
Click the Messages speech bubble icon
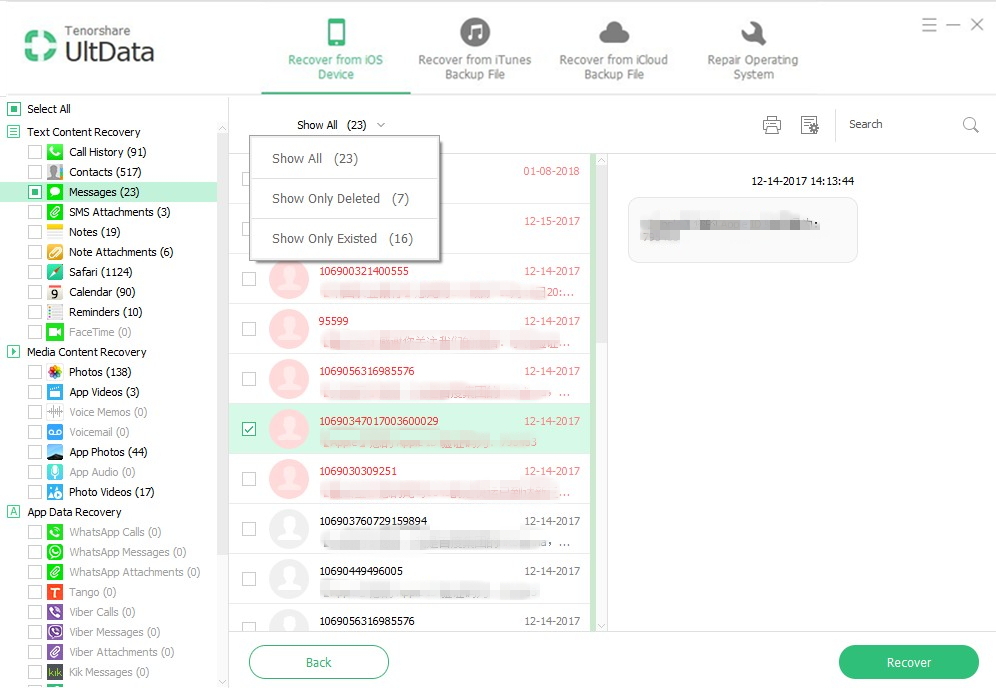tap(55, 192)
